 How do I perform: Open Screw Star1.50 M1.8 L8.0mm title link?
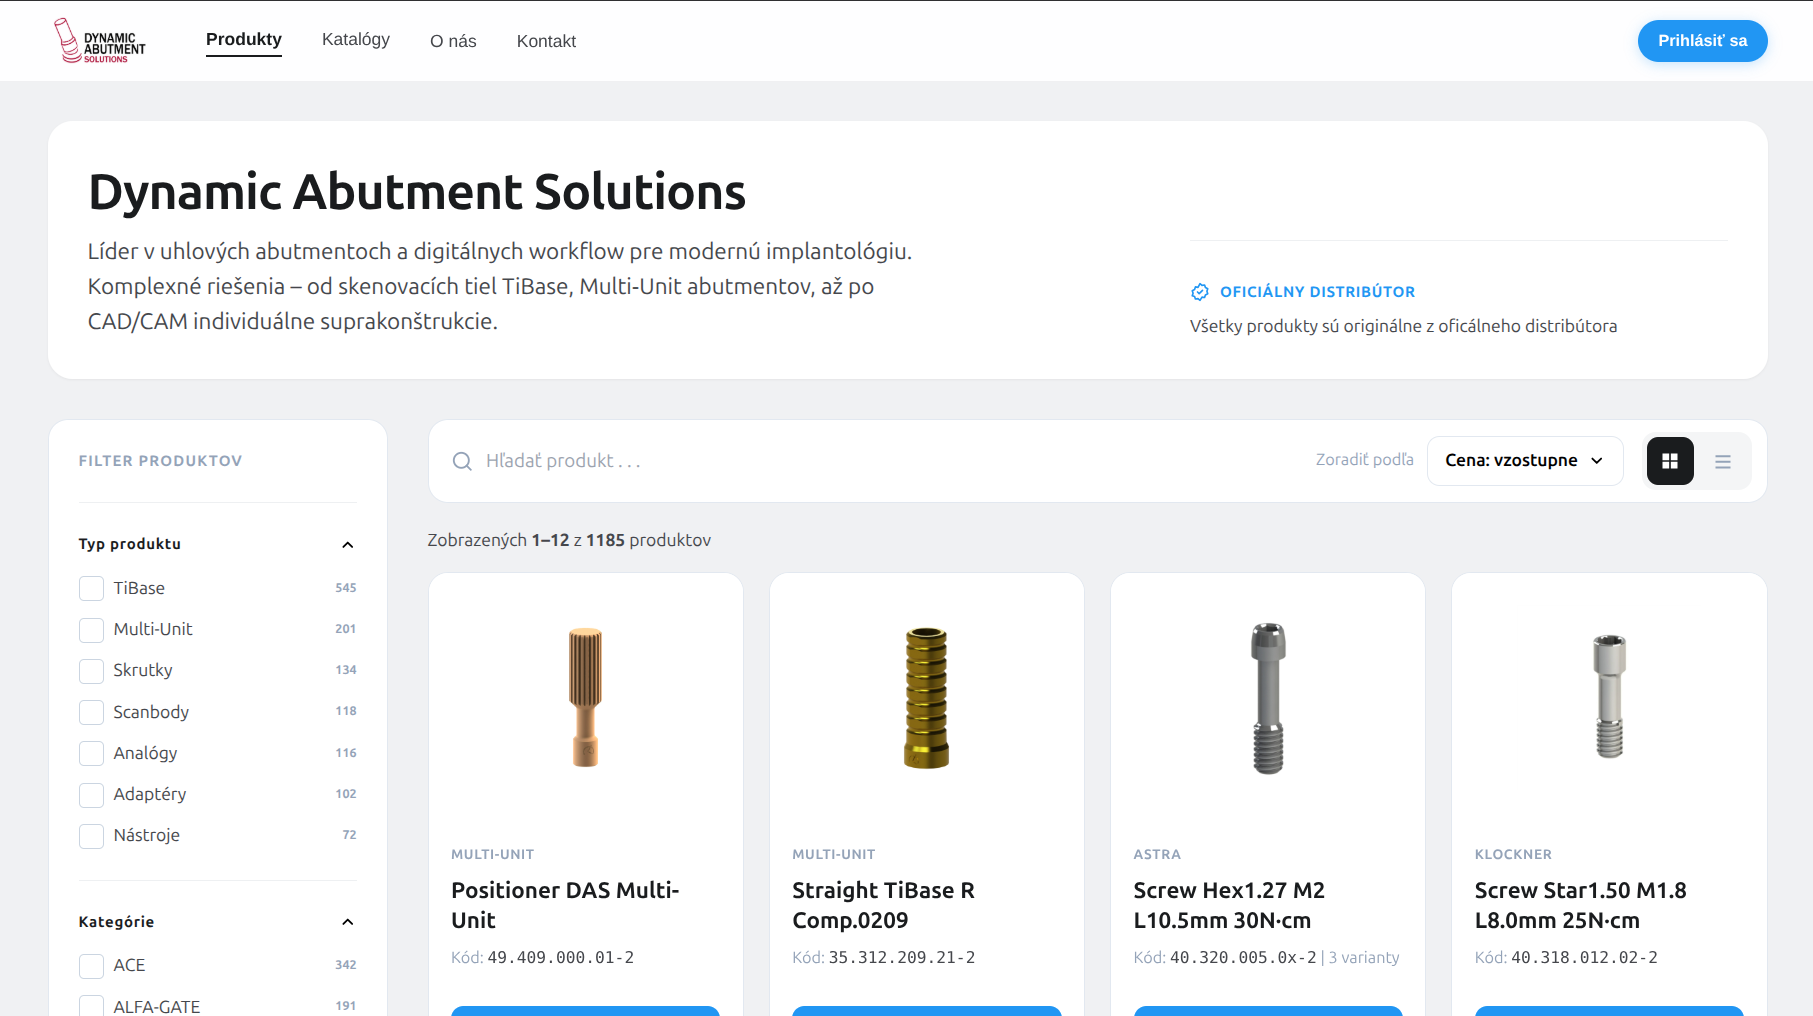[1580, 905]
